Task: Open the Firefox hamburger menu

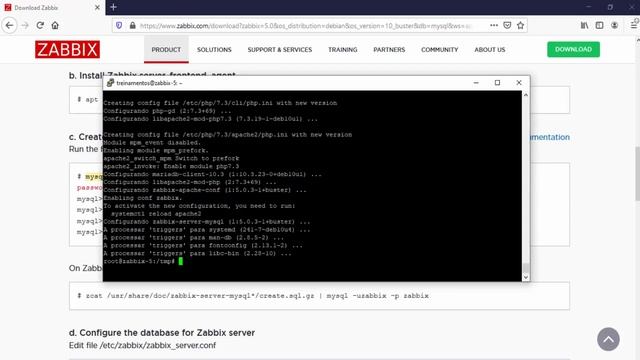Action: coord(634,25)
